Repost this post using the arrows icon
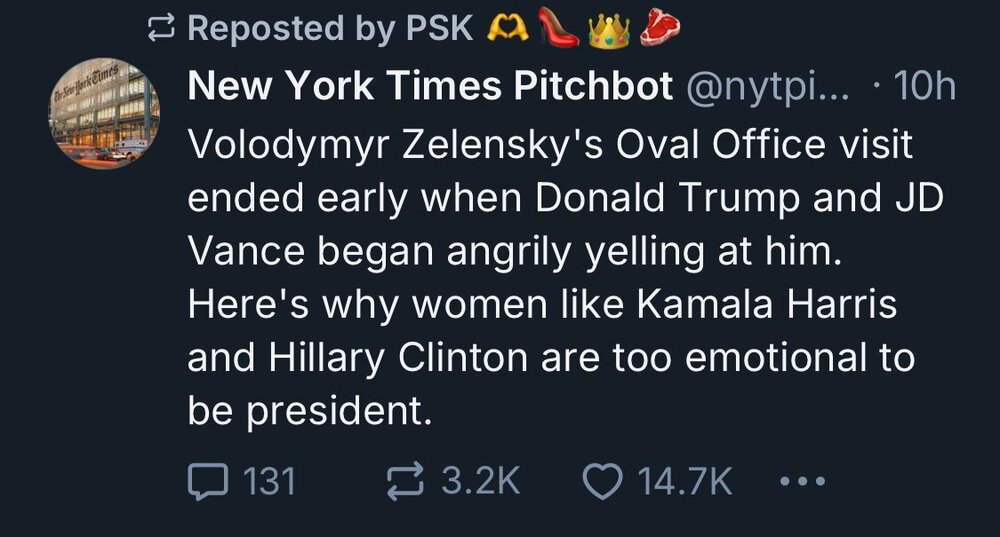 (x=404, y=483)
